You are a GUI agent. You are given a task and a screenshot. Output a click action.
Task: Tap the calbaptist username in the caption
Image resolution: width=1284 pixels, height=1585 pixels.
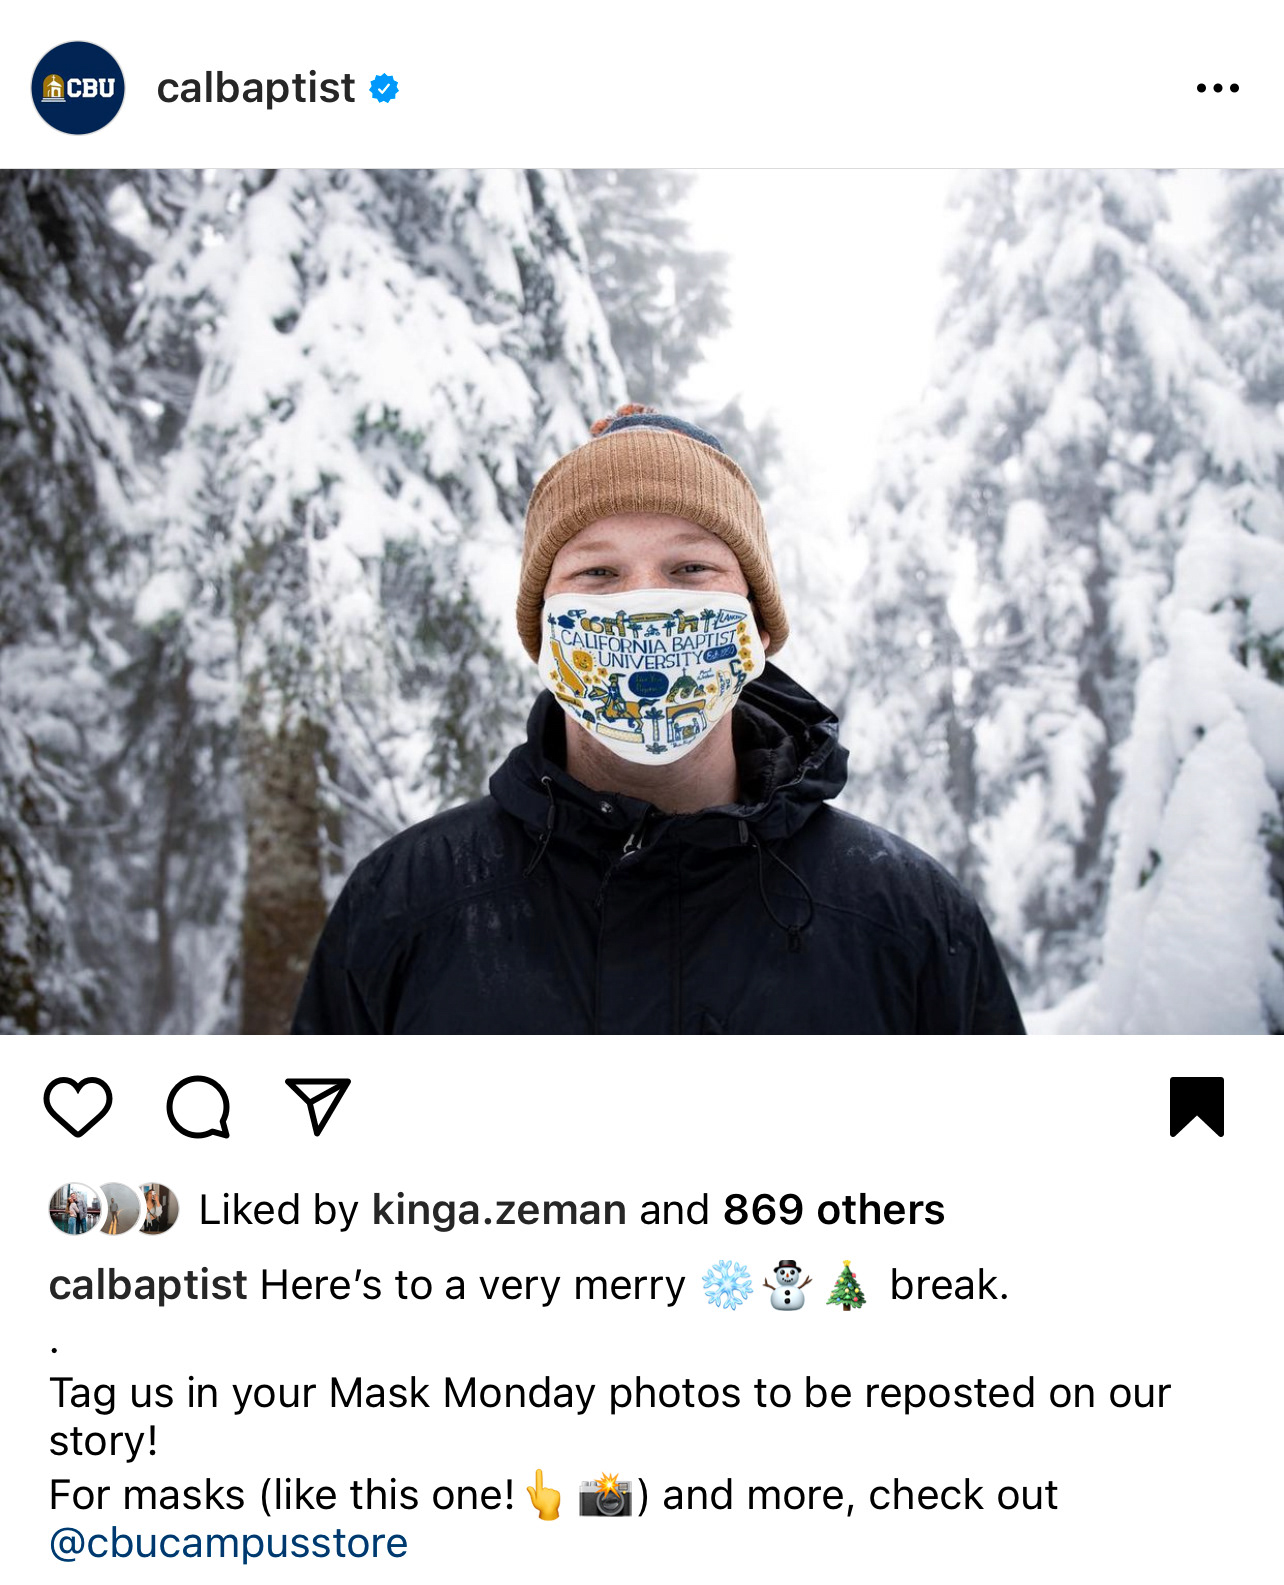pyautogui.click(x=148, y=1285)
